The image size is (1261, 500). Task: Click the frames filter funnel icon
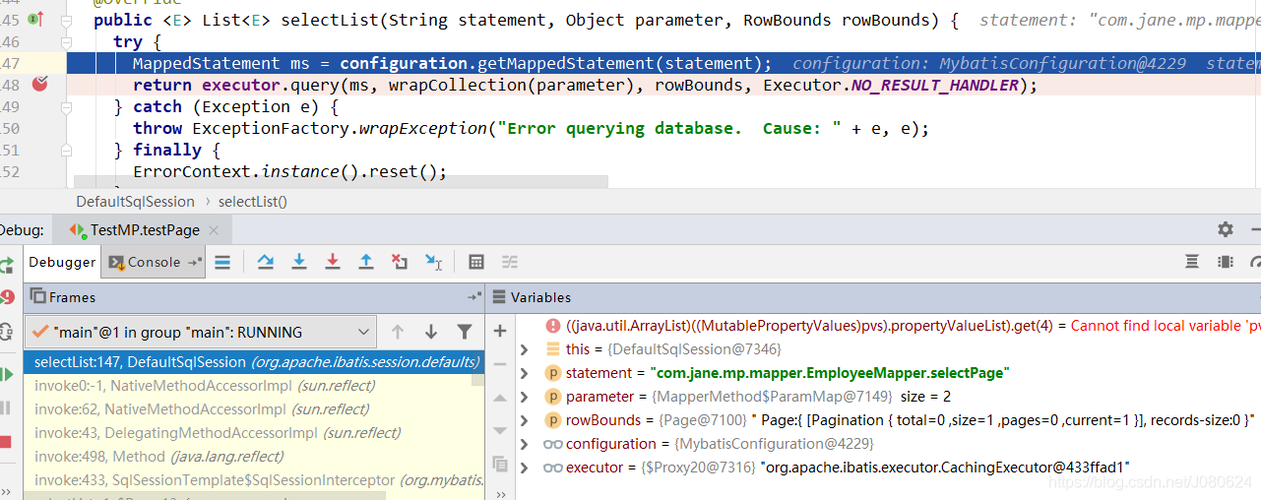tap(464, 332)
